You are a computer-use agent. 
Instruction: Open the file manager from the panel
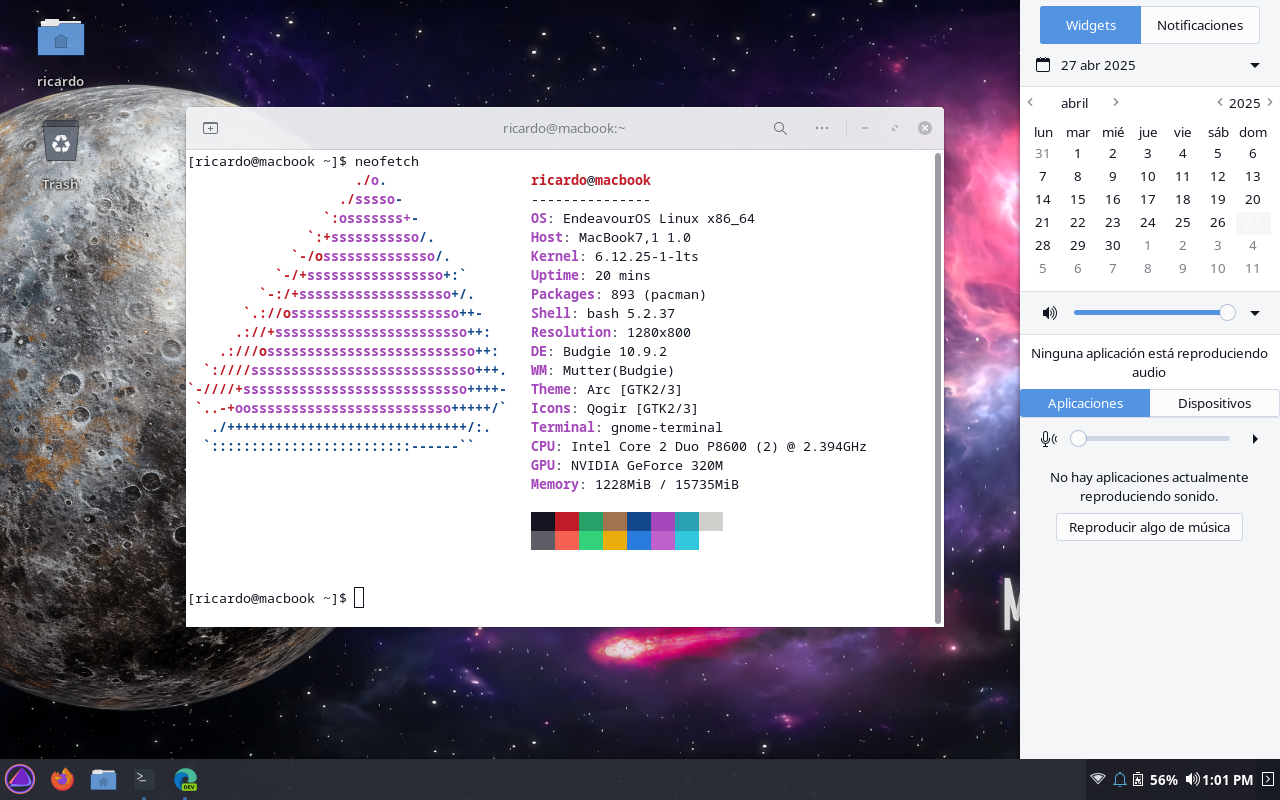103,779
